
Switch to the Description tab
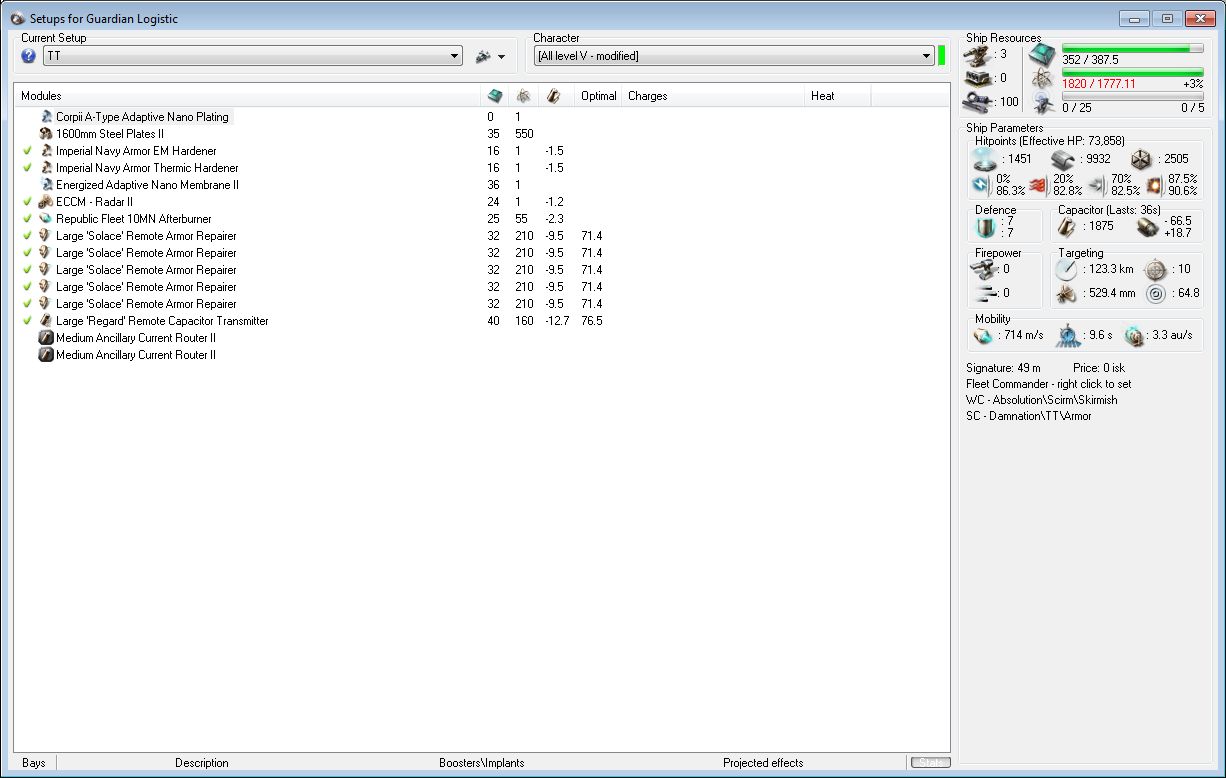[202, 763]
